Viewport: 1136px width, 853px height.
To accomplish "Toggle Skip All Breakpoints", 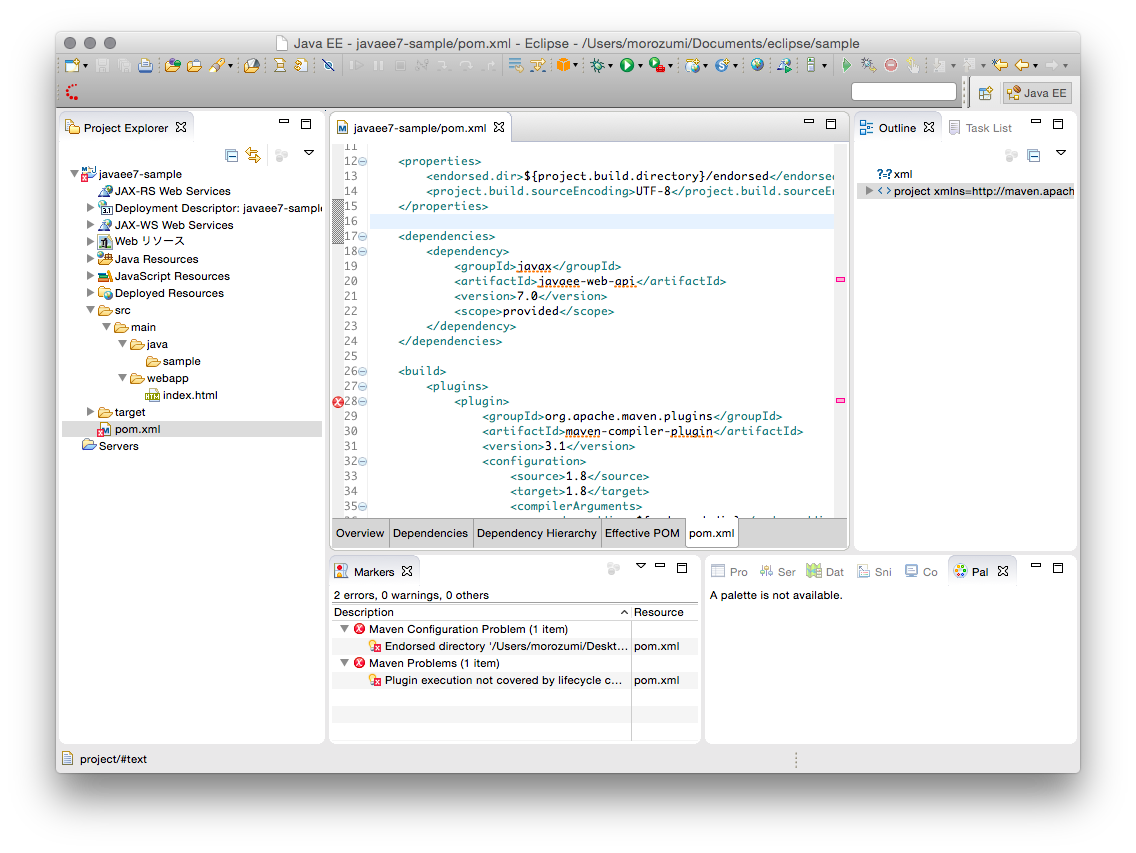I will click(328, 64).
